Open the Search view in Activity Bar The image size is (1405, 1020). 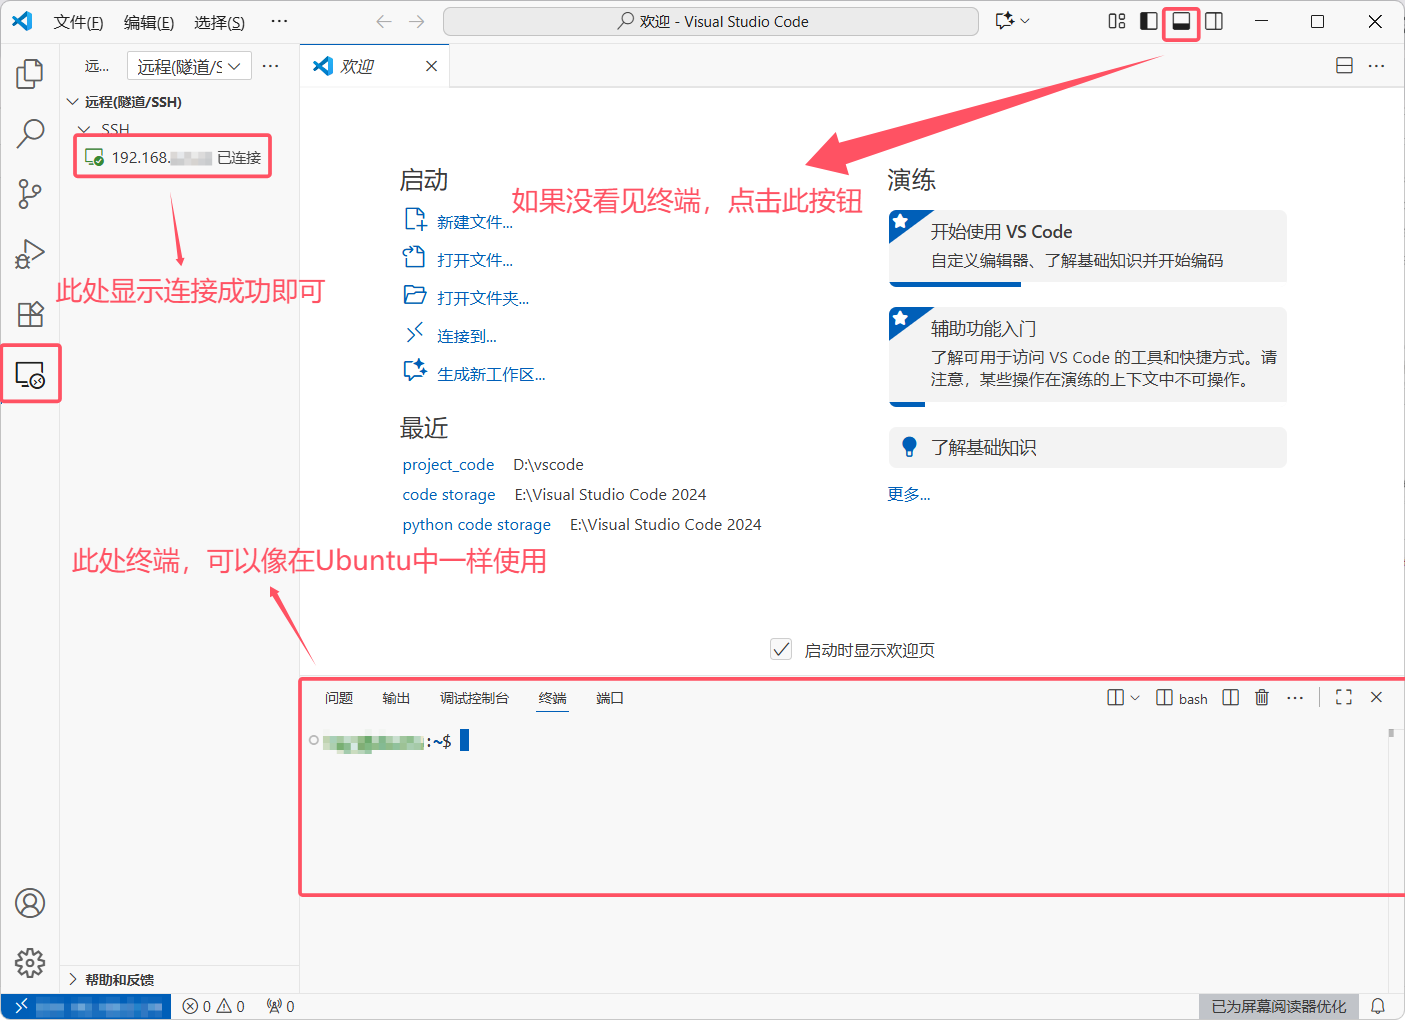(30, 132)
